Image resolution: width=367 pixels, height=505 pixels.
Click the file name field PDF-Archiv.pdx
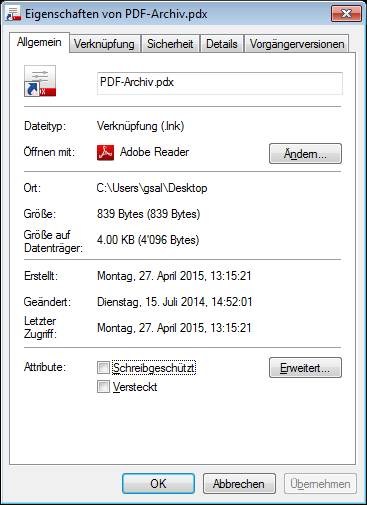coord(220,83)
